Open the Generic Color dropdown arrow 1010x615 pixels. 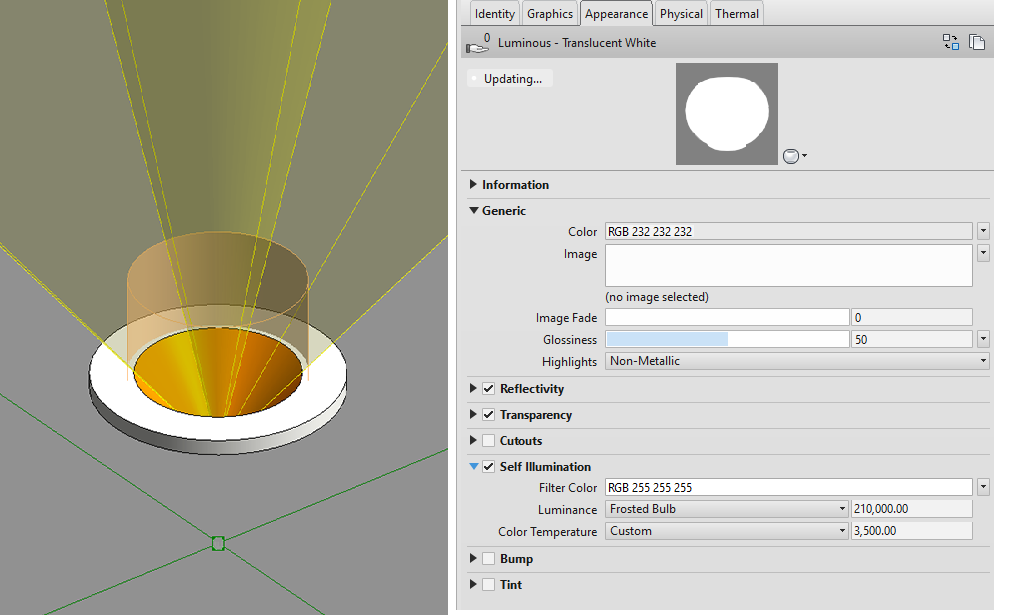click(983, 231)
